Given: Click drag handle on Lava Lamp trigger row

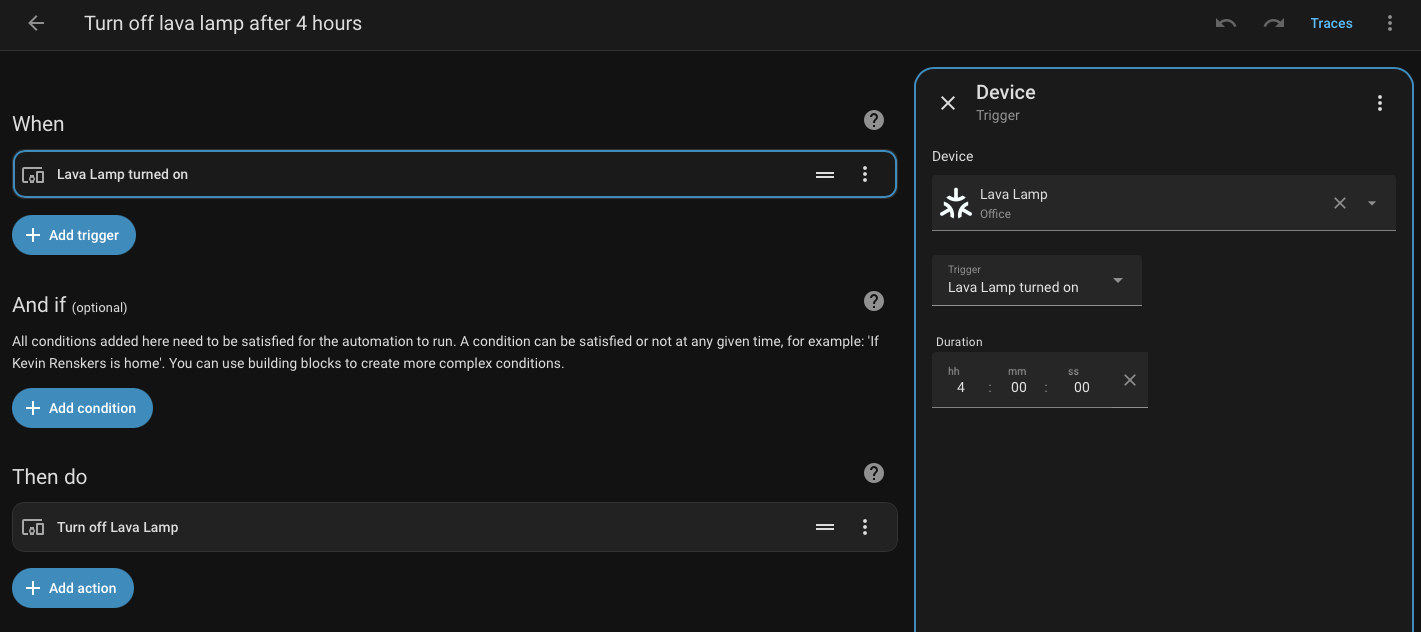Looking at the screenshot, I should tap(825, 174).
